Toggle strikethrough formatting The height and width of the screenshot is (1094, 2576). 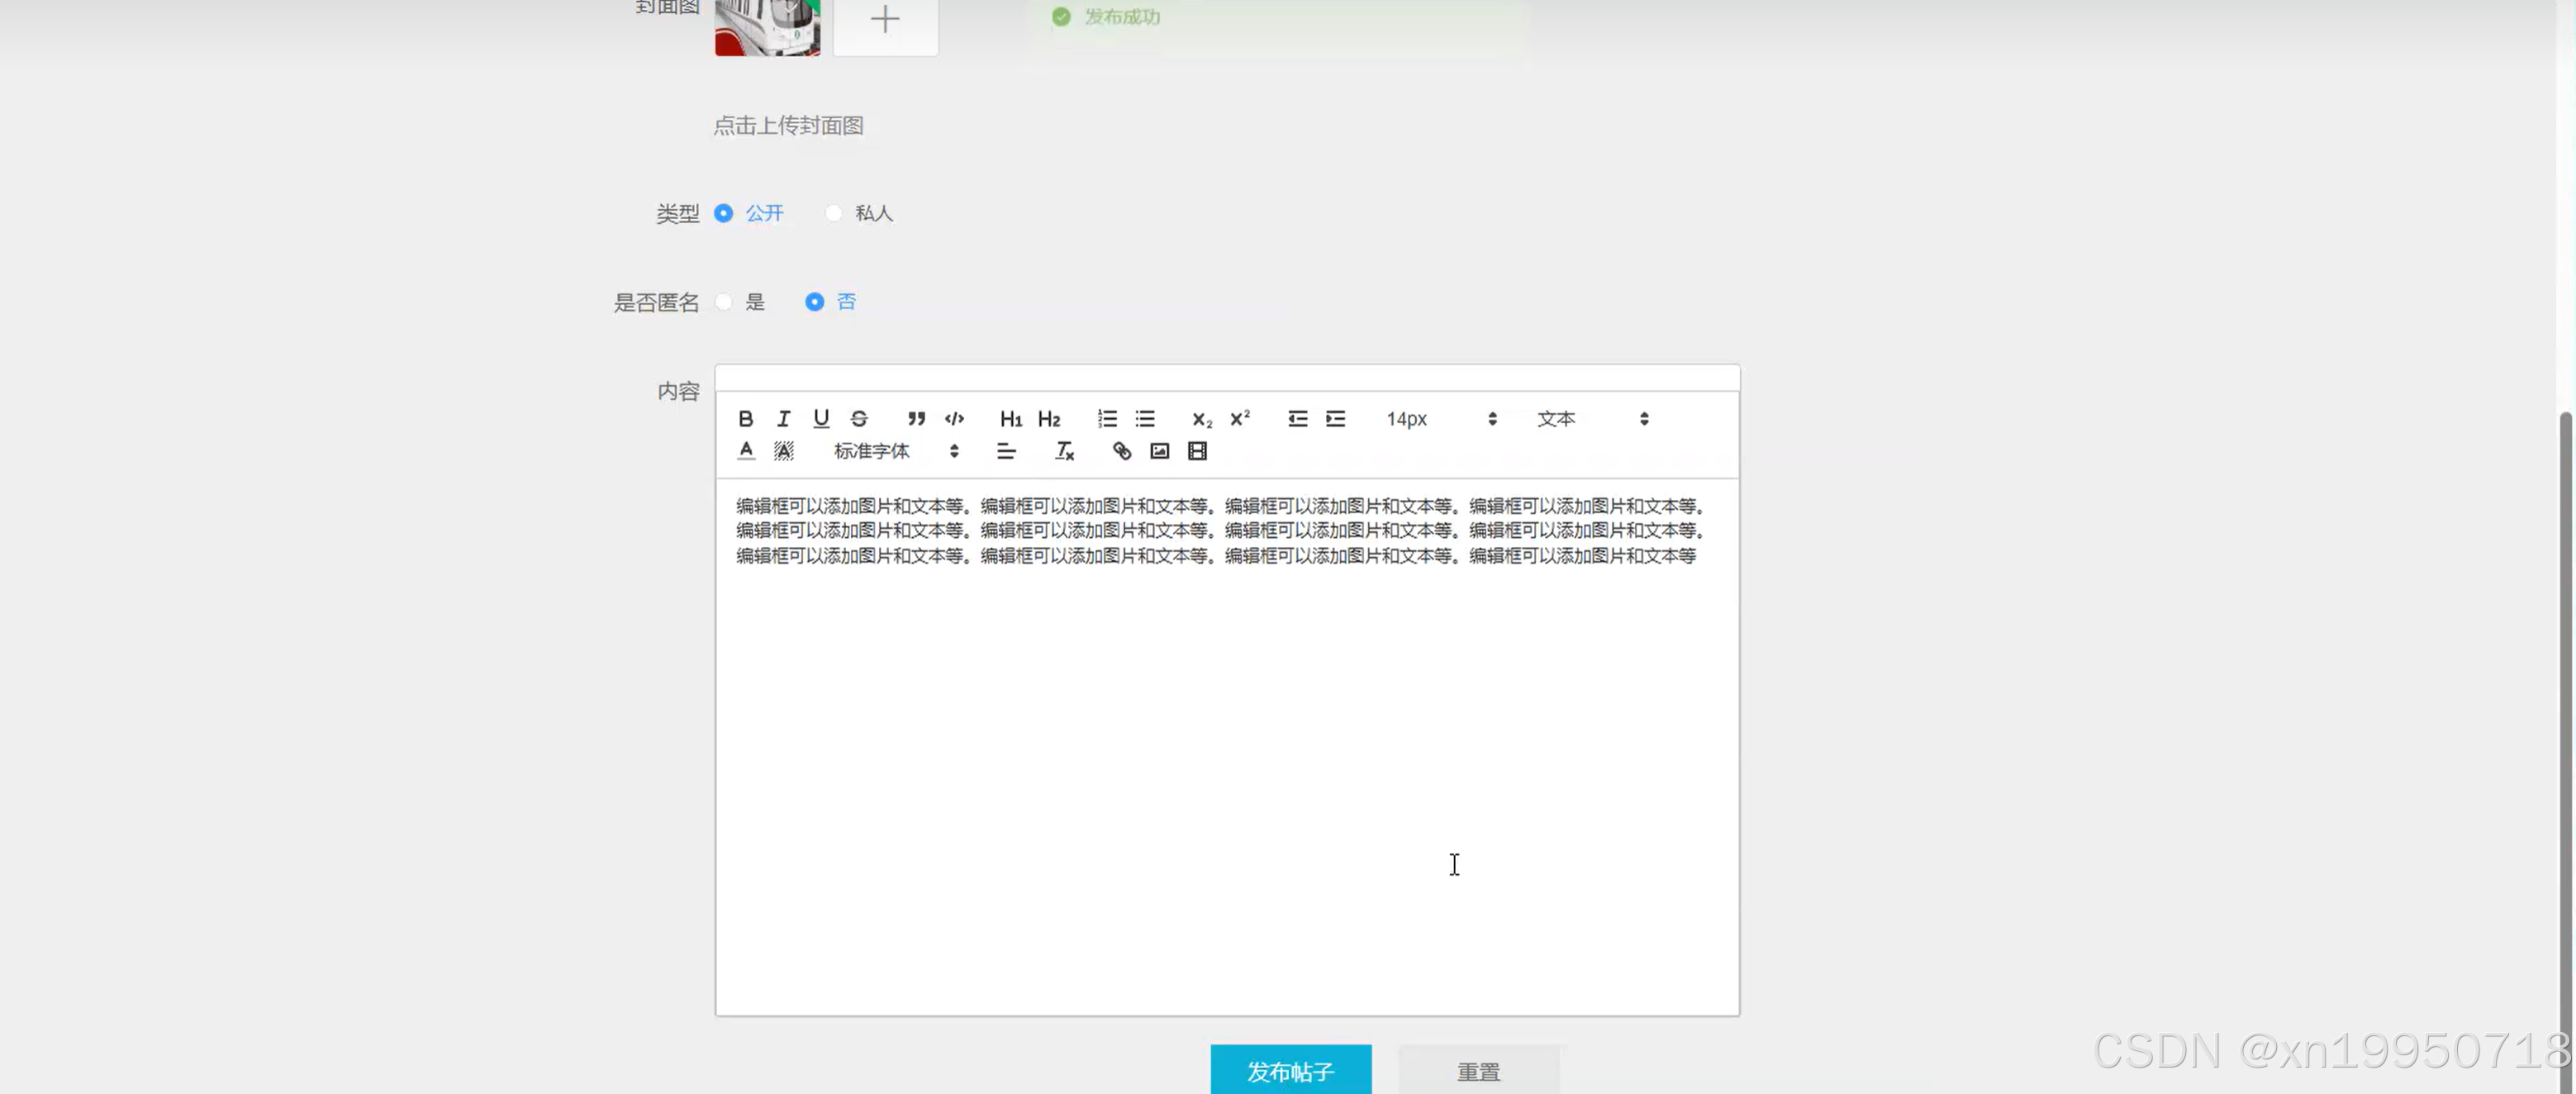[x=859, y=419]
